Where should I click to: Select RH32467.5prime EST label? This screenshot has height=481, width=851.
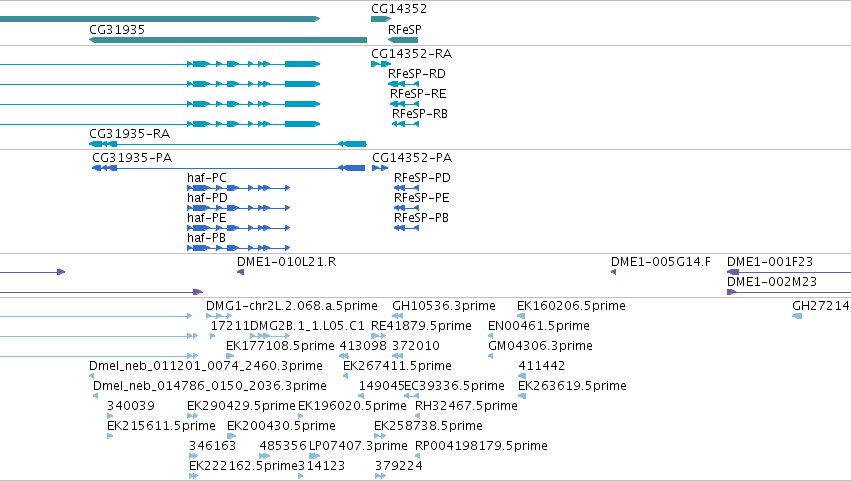[x=466, y=407]
